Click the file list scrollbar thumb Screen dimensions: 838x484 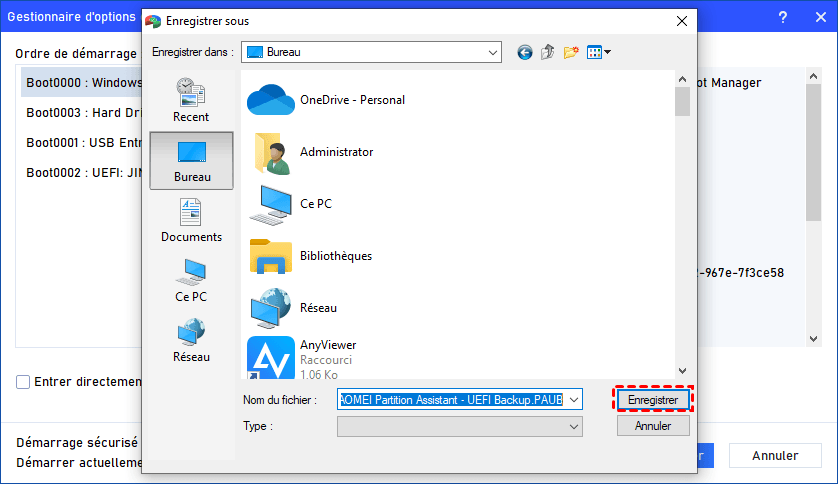click(x=682, y=102)
